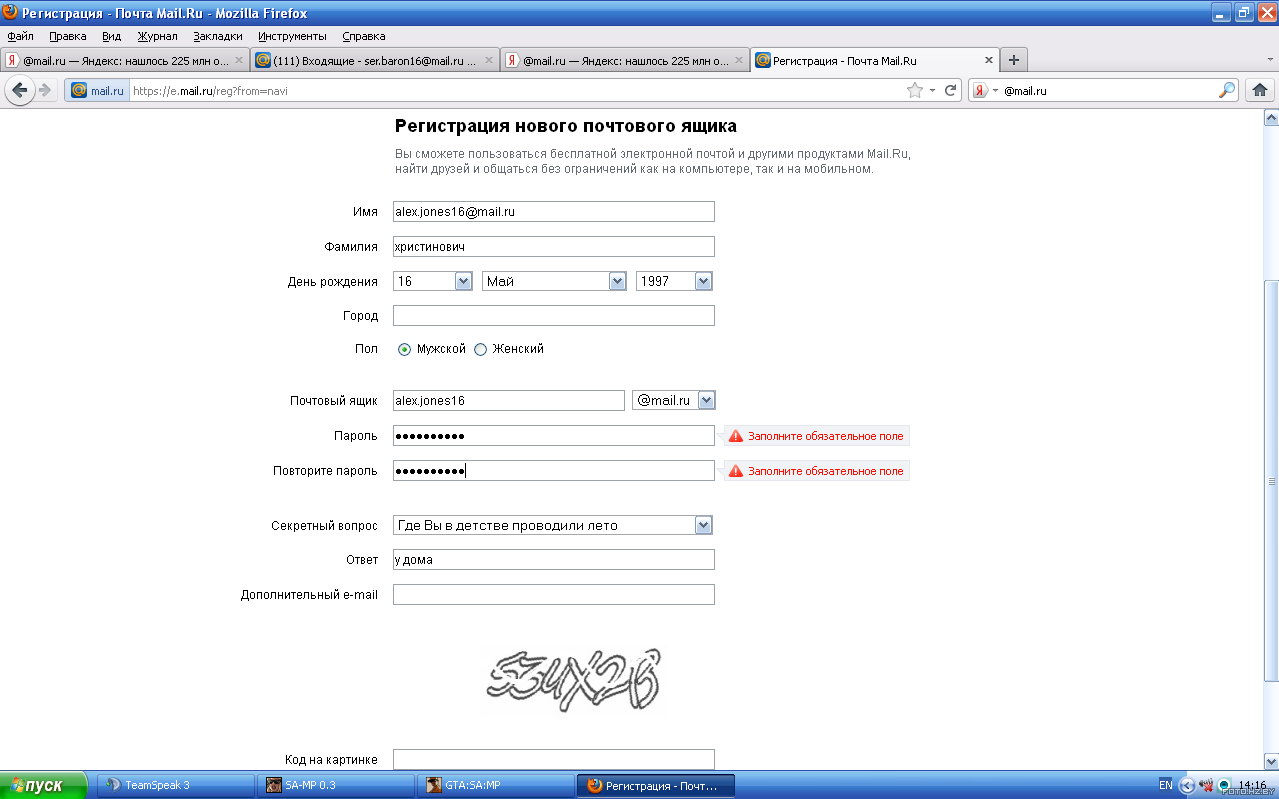Click the warning icon next to Повторите пароль
Screen dimensions: 1279x799
pos(736,471)
